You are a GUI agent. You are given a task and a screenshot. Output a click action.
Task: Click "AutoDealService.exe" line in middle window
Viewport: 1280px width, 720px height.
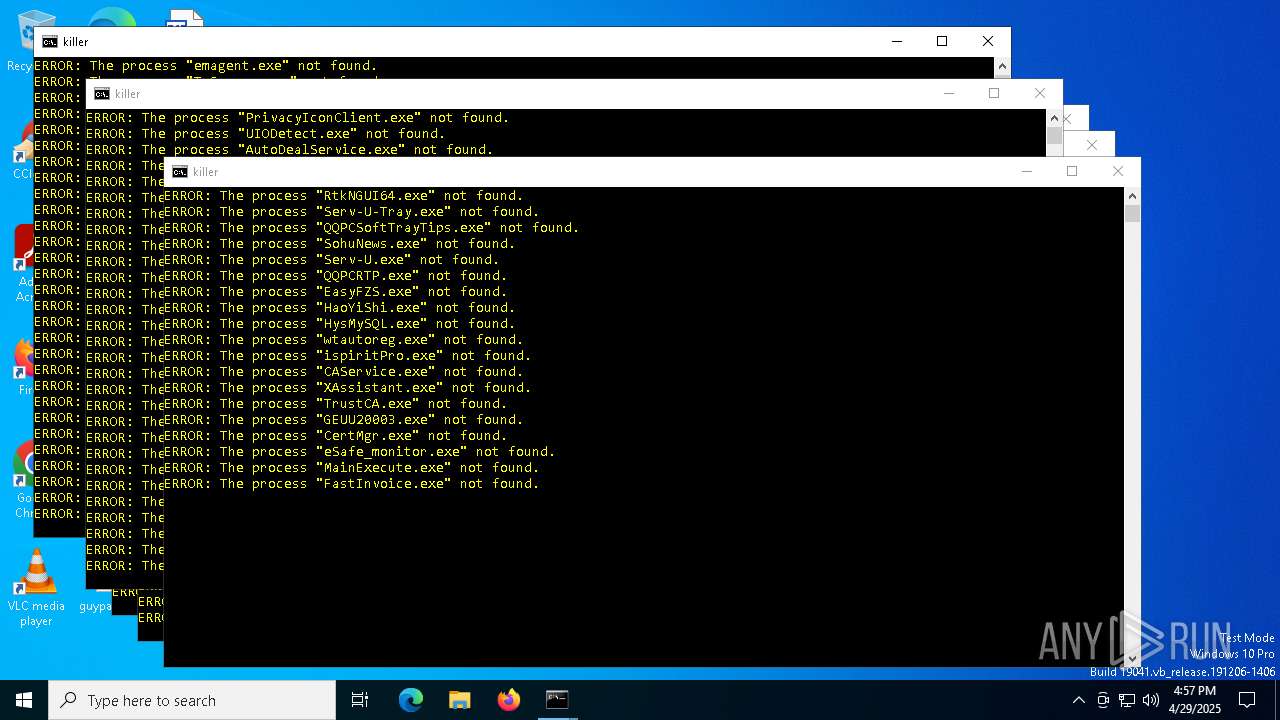289,150
